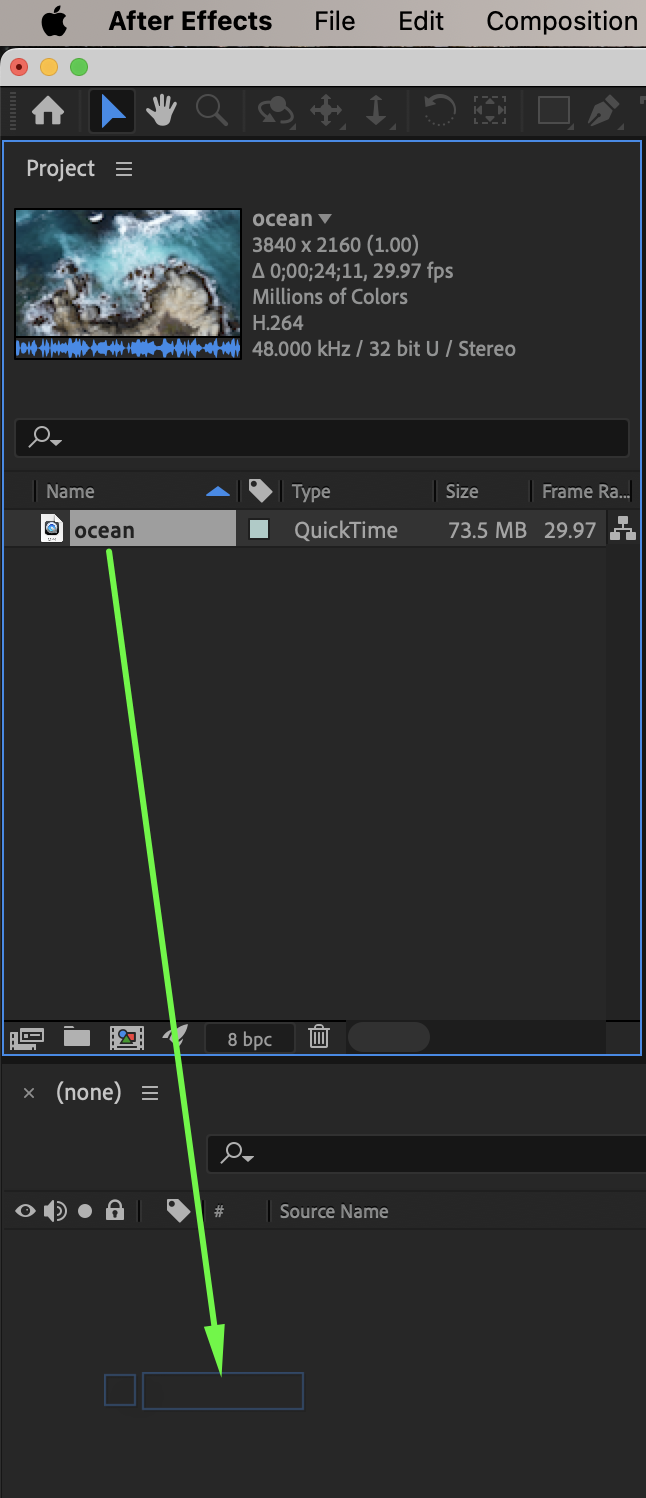Open the Project panel hamburger menu

124,169
